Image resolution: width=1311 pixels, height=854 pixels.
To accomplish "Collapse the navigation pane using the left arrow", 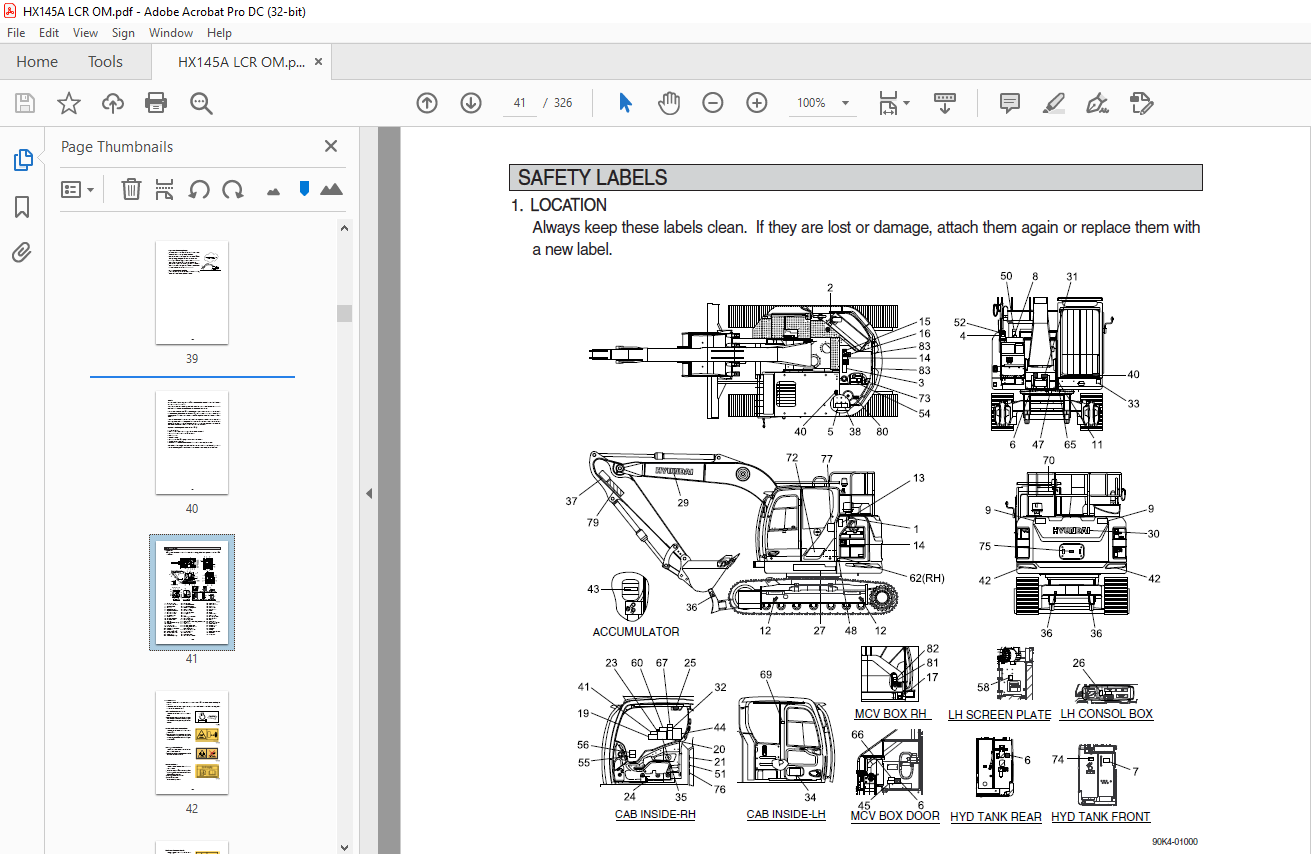I will tap(368, 493).
